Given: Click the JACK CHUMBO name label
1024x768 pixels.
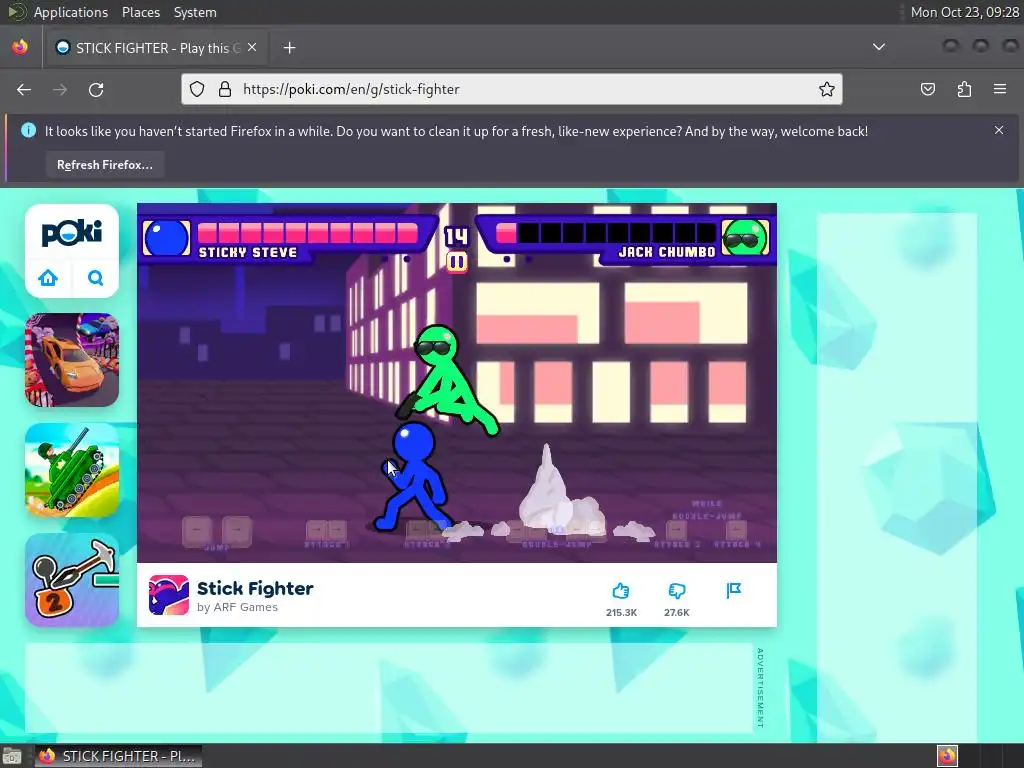Looking at the screenshot, I should pyautogui.click(x=667, y=252).
